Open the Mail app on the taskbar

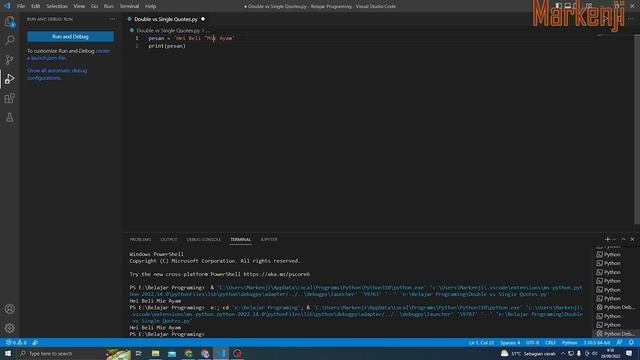tap(172, 353)
